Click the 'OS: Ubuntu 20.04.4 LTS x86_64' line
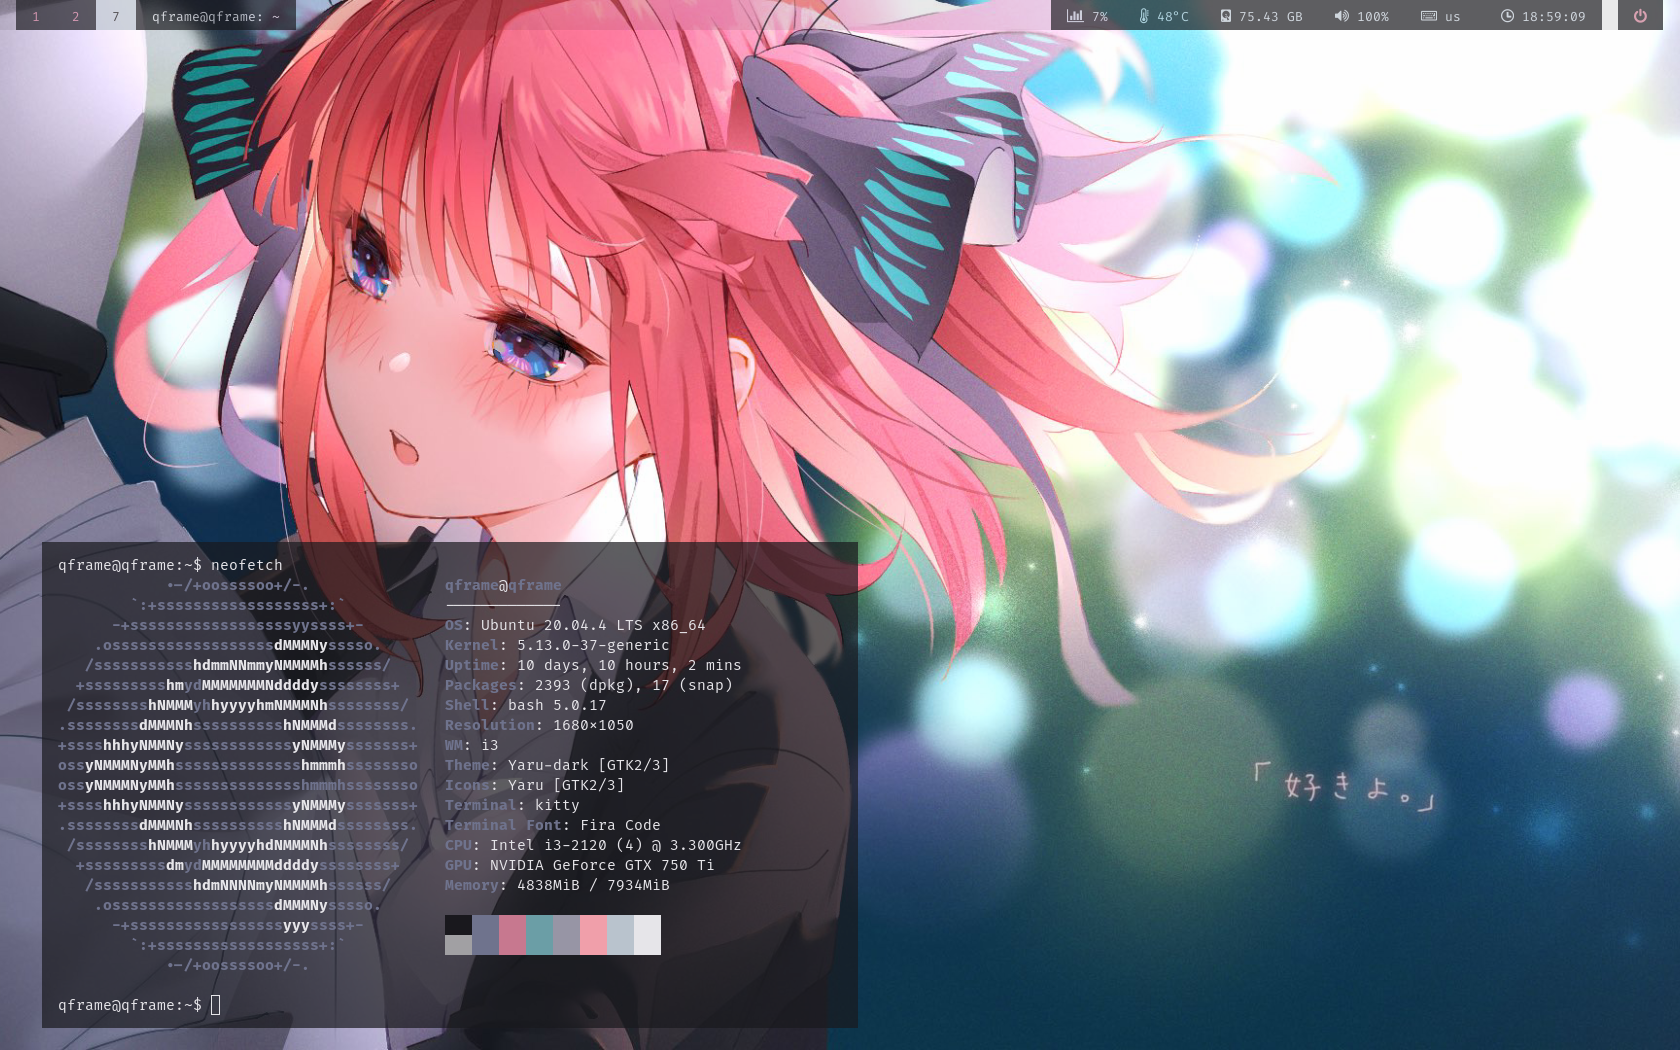This screenshot has width=1680, height=1050. pos(575,625)
